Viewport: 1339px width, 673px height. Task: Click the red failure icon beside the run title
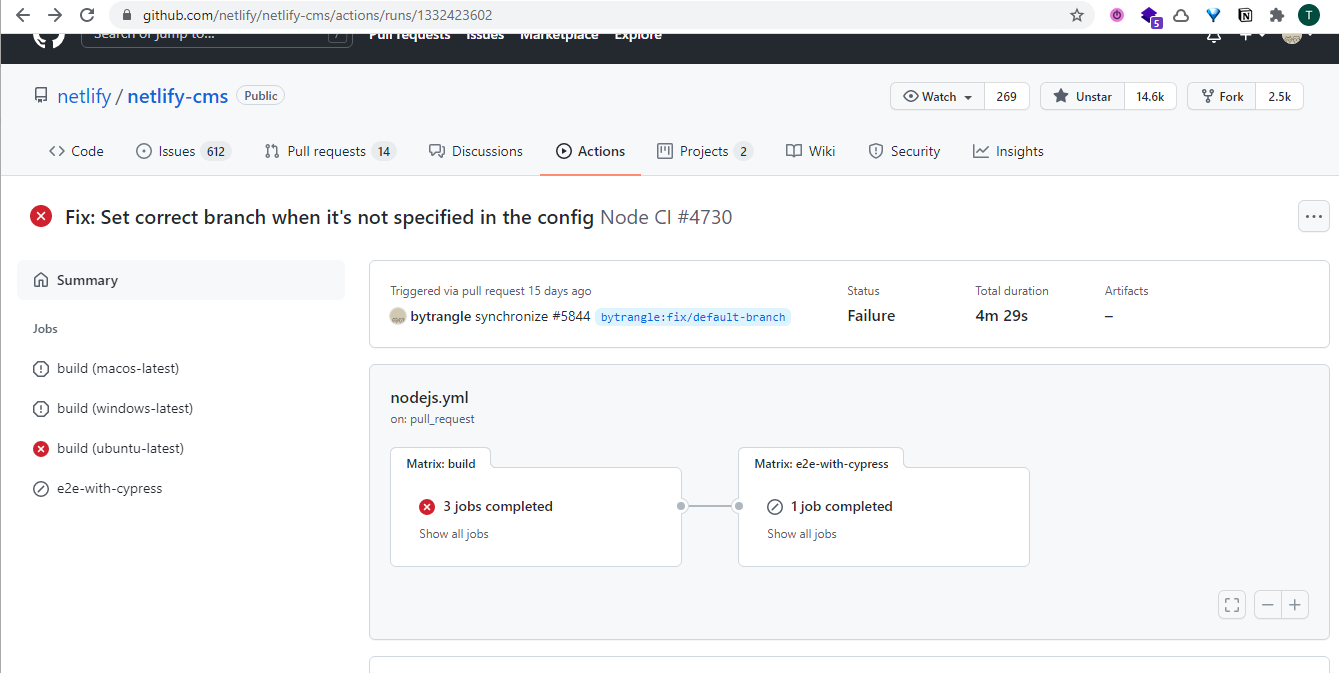coord(41,216)
